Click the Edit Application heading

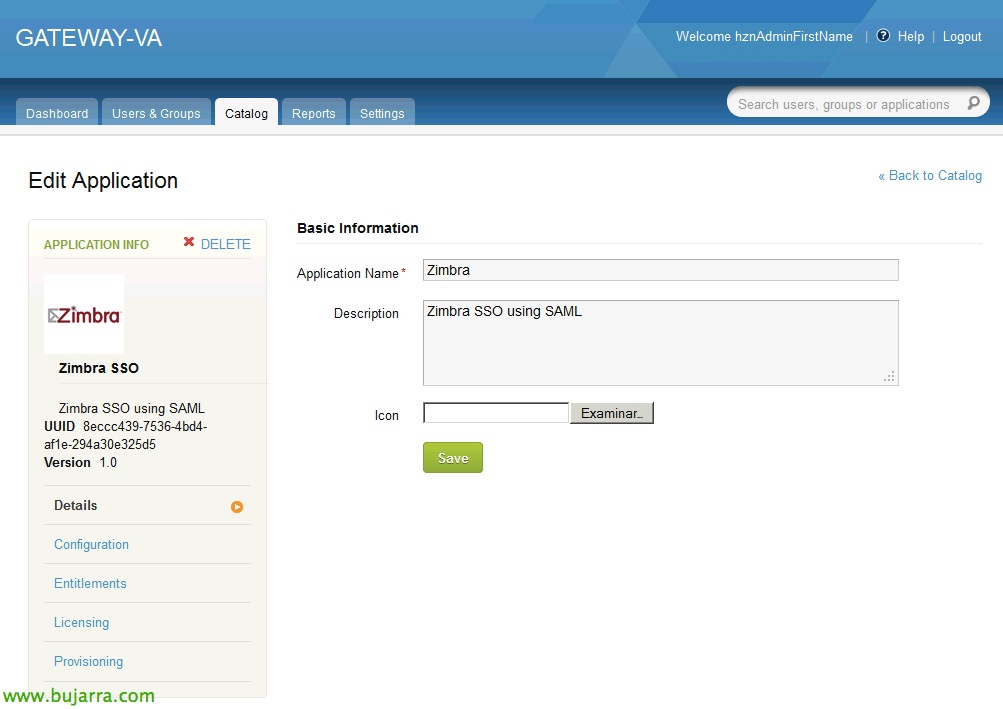click(103, 180)
